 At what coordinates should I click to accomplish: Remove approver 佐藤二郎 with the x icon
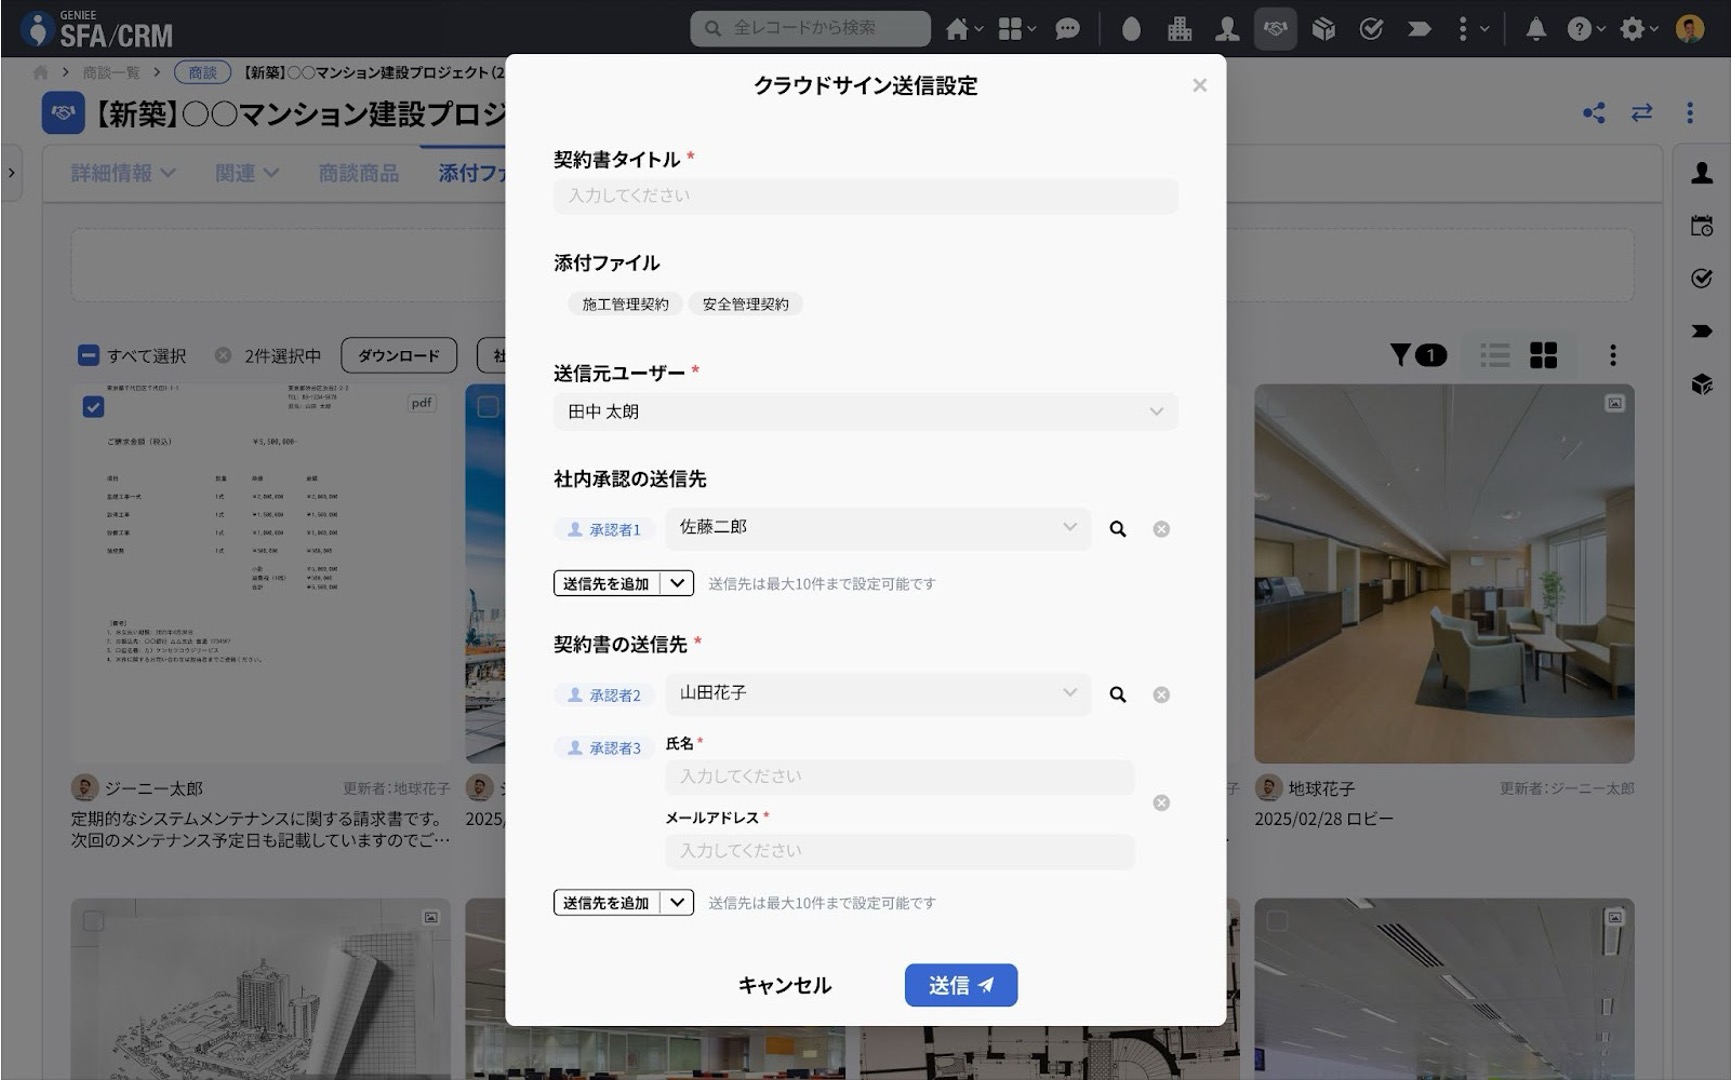point(1161,529)
